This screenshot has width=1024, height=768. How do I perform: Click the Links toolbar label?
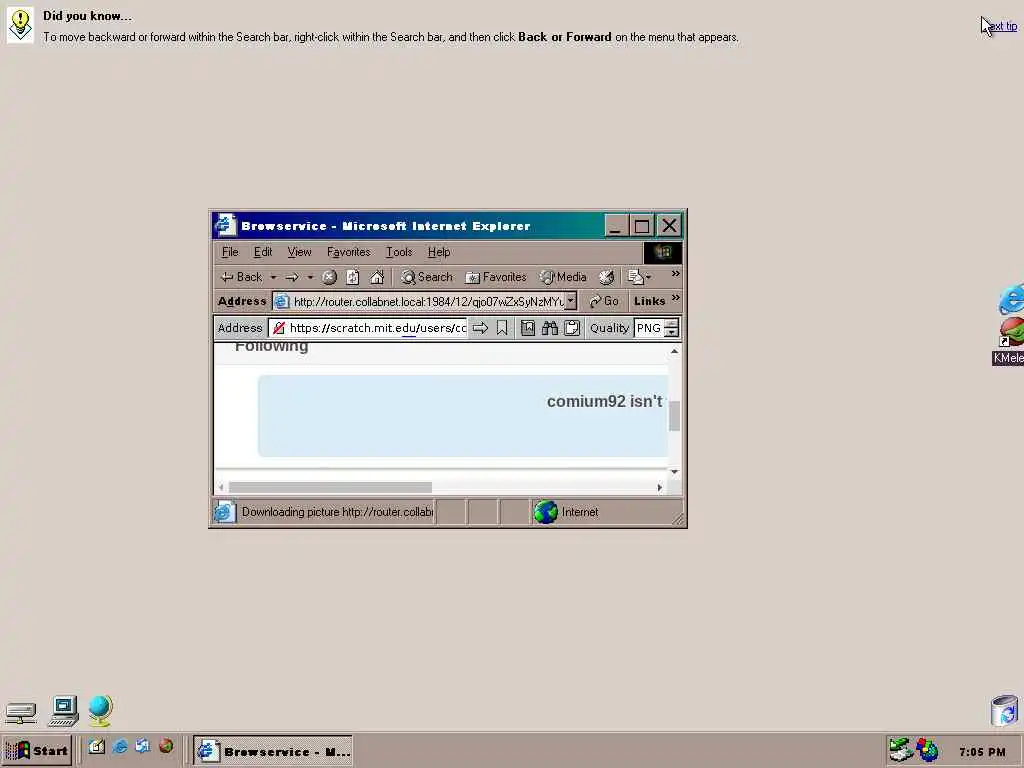point(649,301)
